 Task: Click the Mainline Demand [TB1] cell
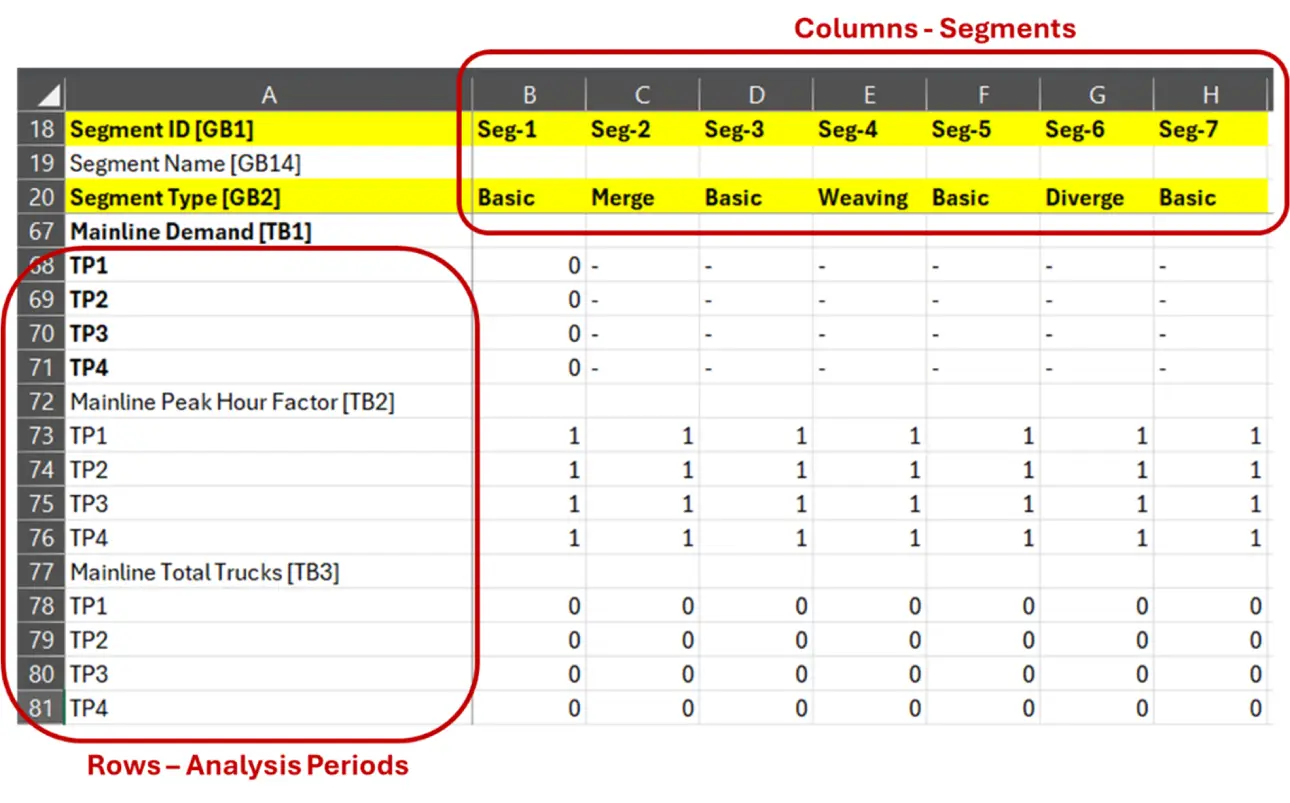point(268,231)
